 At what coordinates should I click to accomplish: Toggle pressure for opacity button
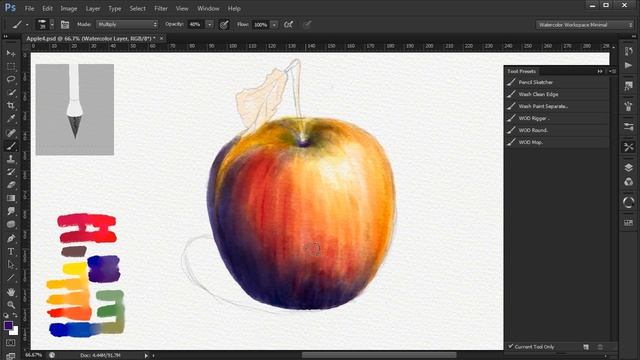(224, 24)
